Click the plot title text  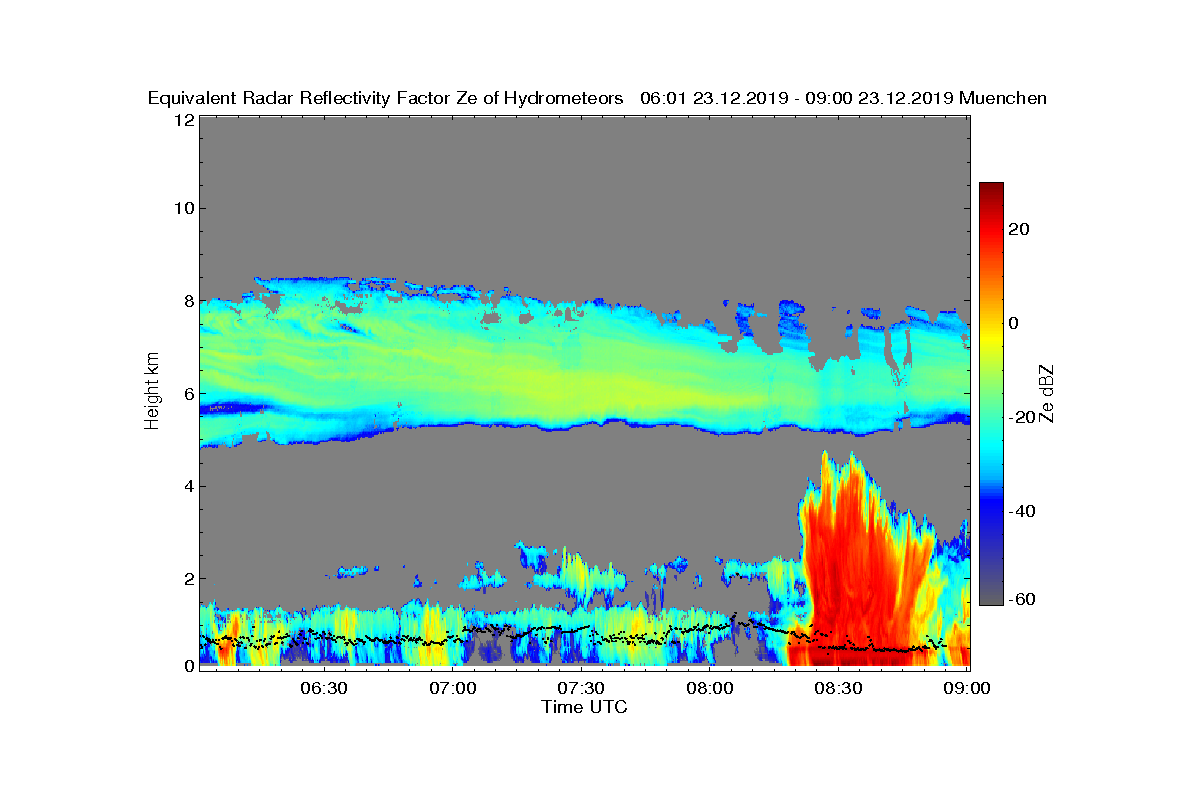(x=597, y=98)
